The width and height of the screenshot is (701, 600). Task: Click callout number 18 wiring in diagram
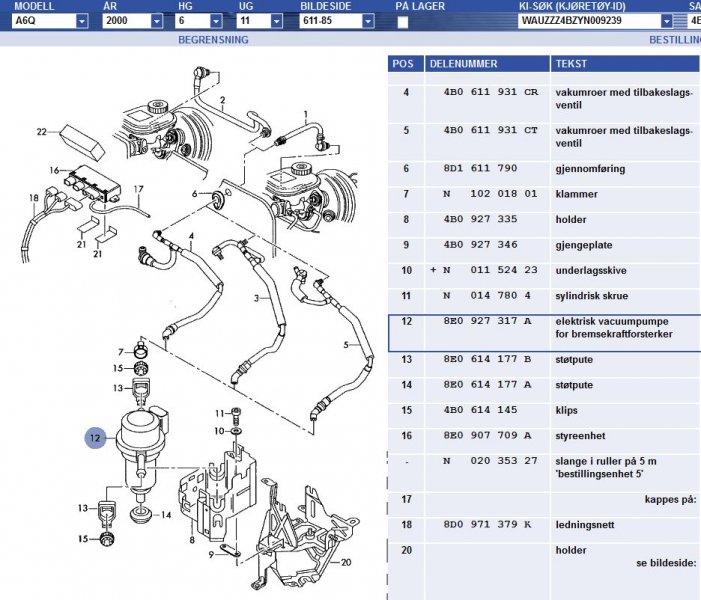pos(34,199)
